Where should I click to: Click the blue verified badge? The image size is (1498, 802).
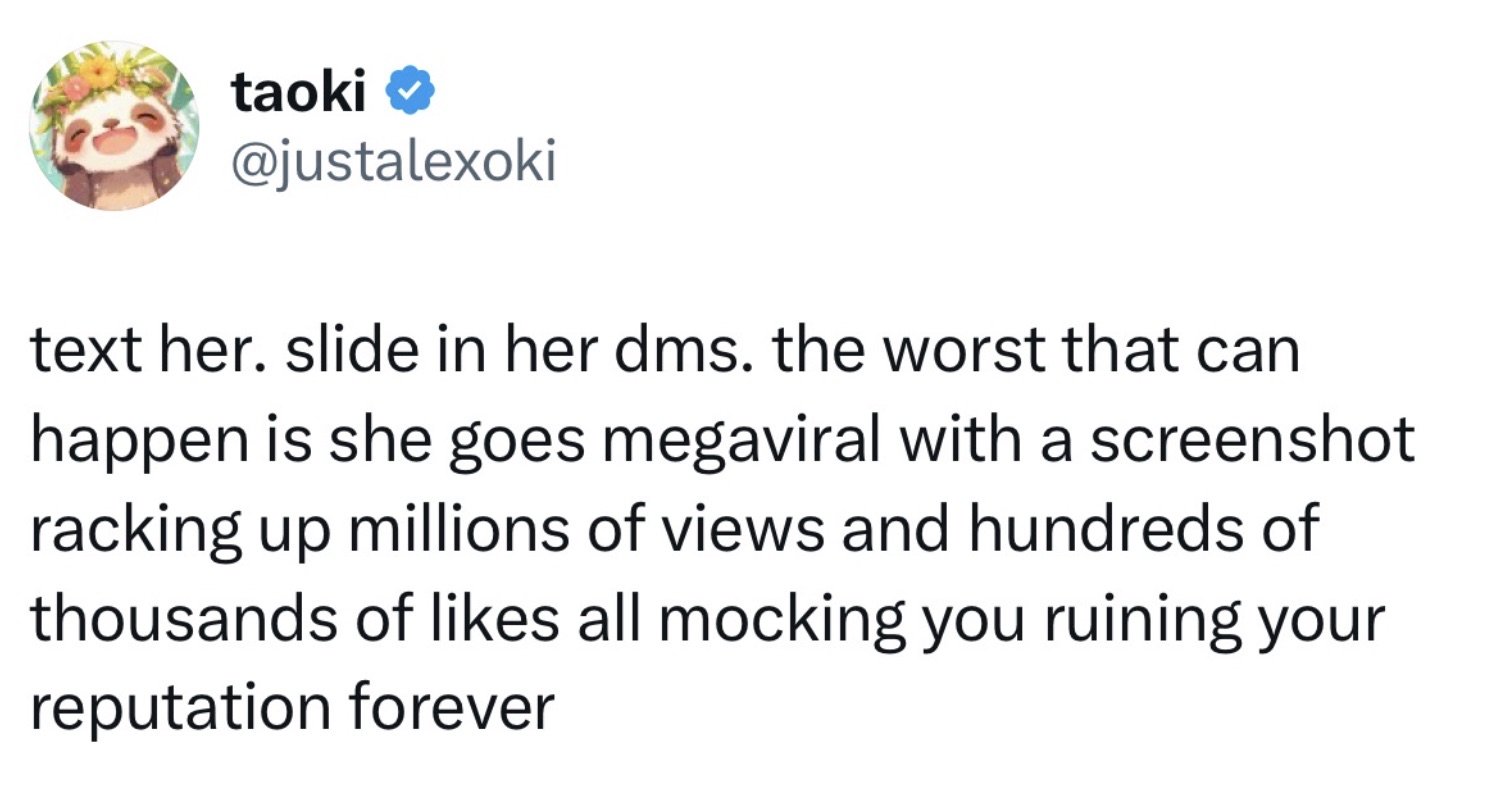click(x=410, y=95)
